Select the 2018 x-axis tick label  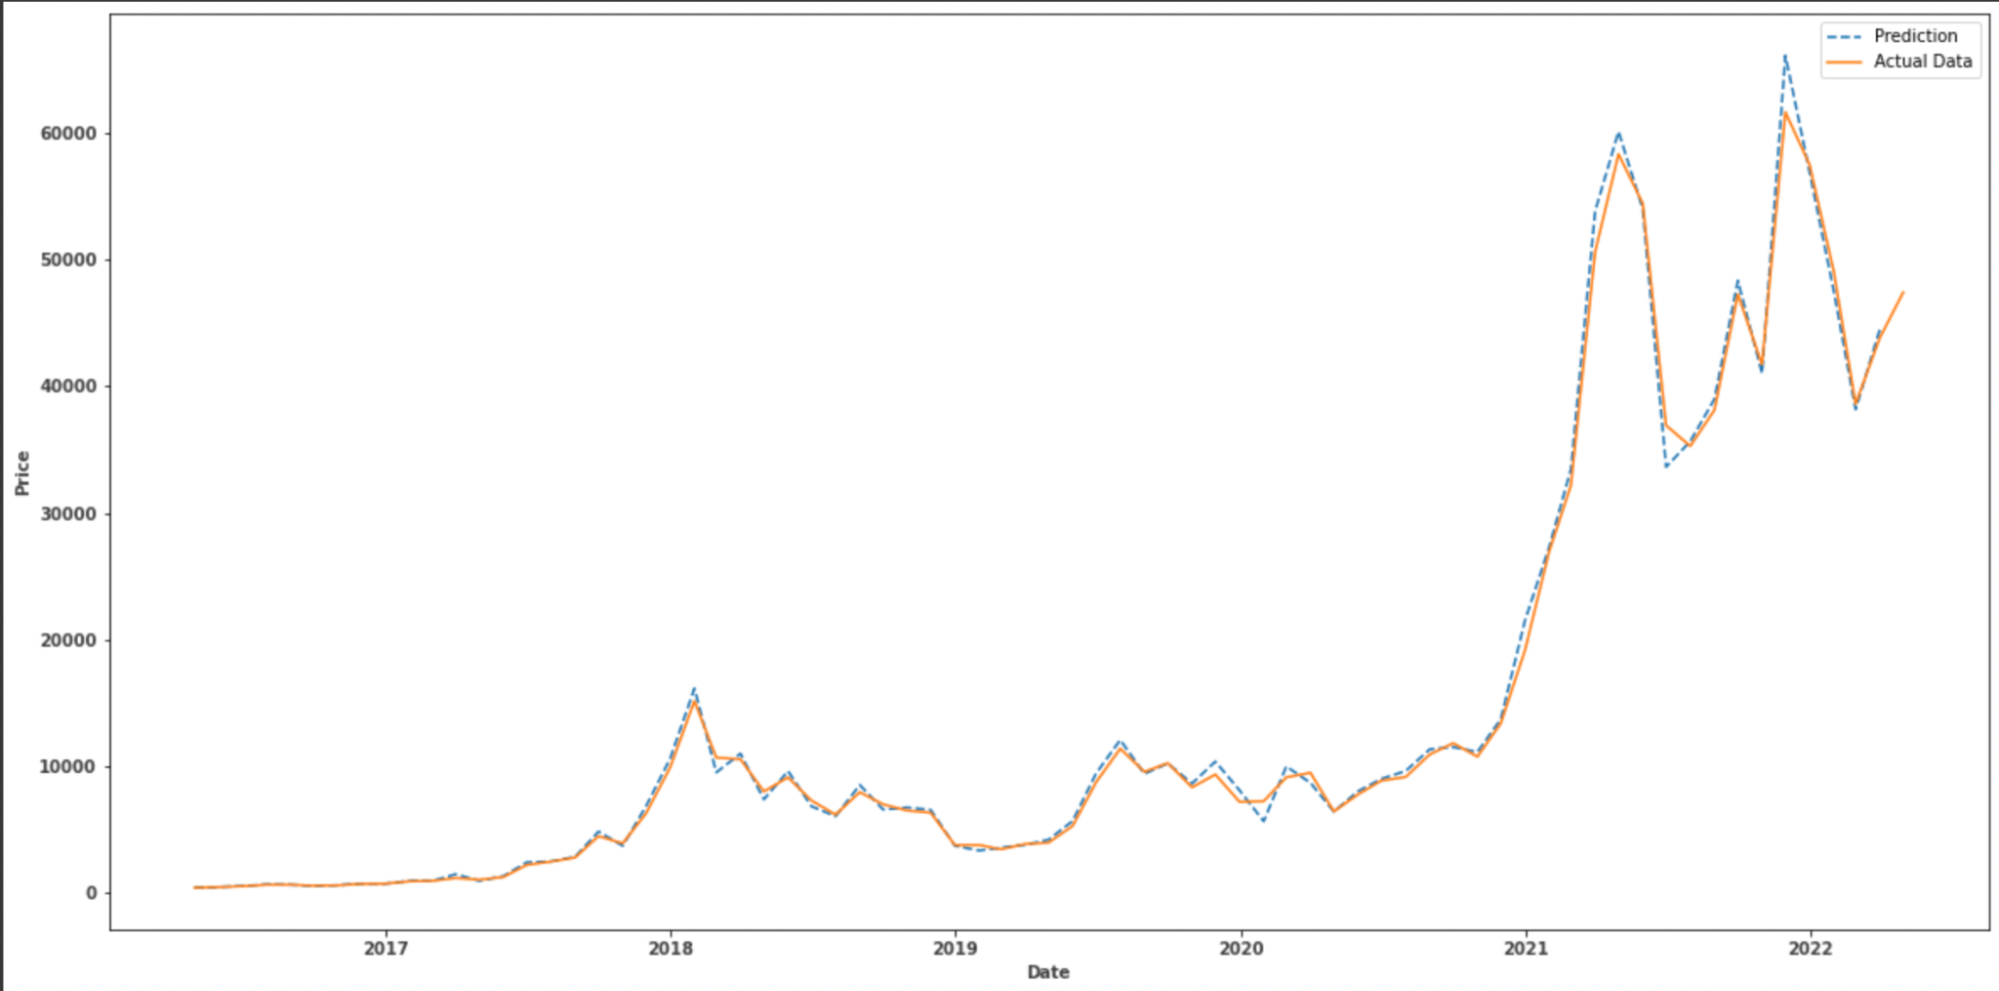coord(670,948)
